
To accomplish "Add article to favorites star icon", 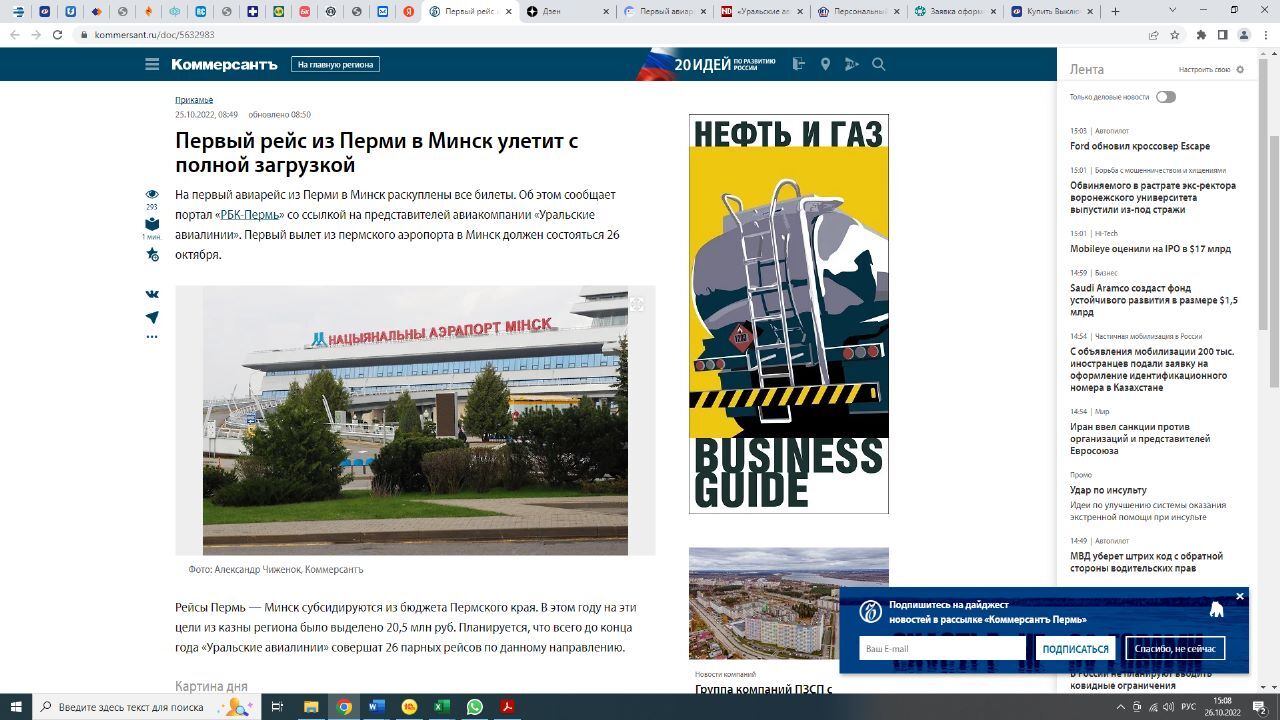I will [152, 254].
